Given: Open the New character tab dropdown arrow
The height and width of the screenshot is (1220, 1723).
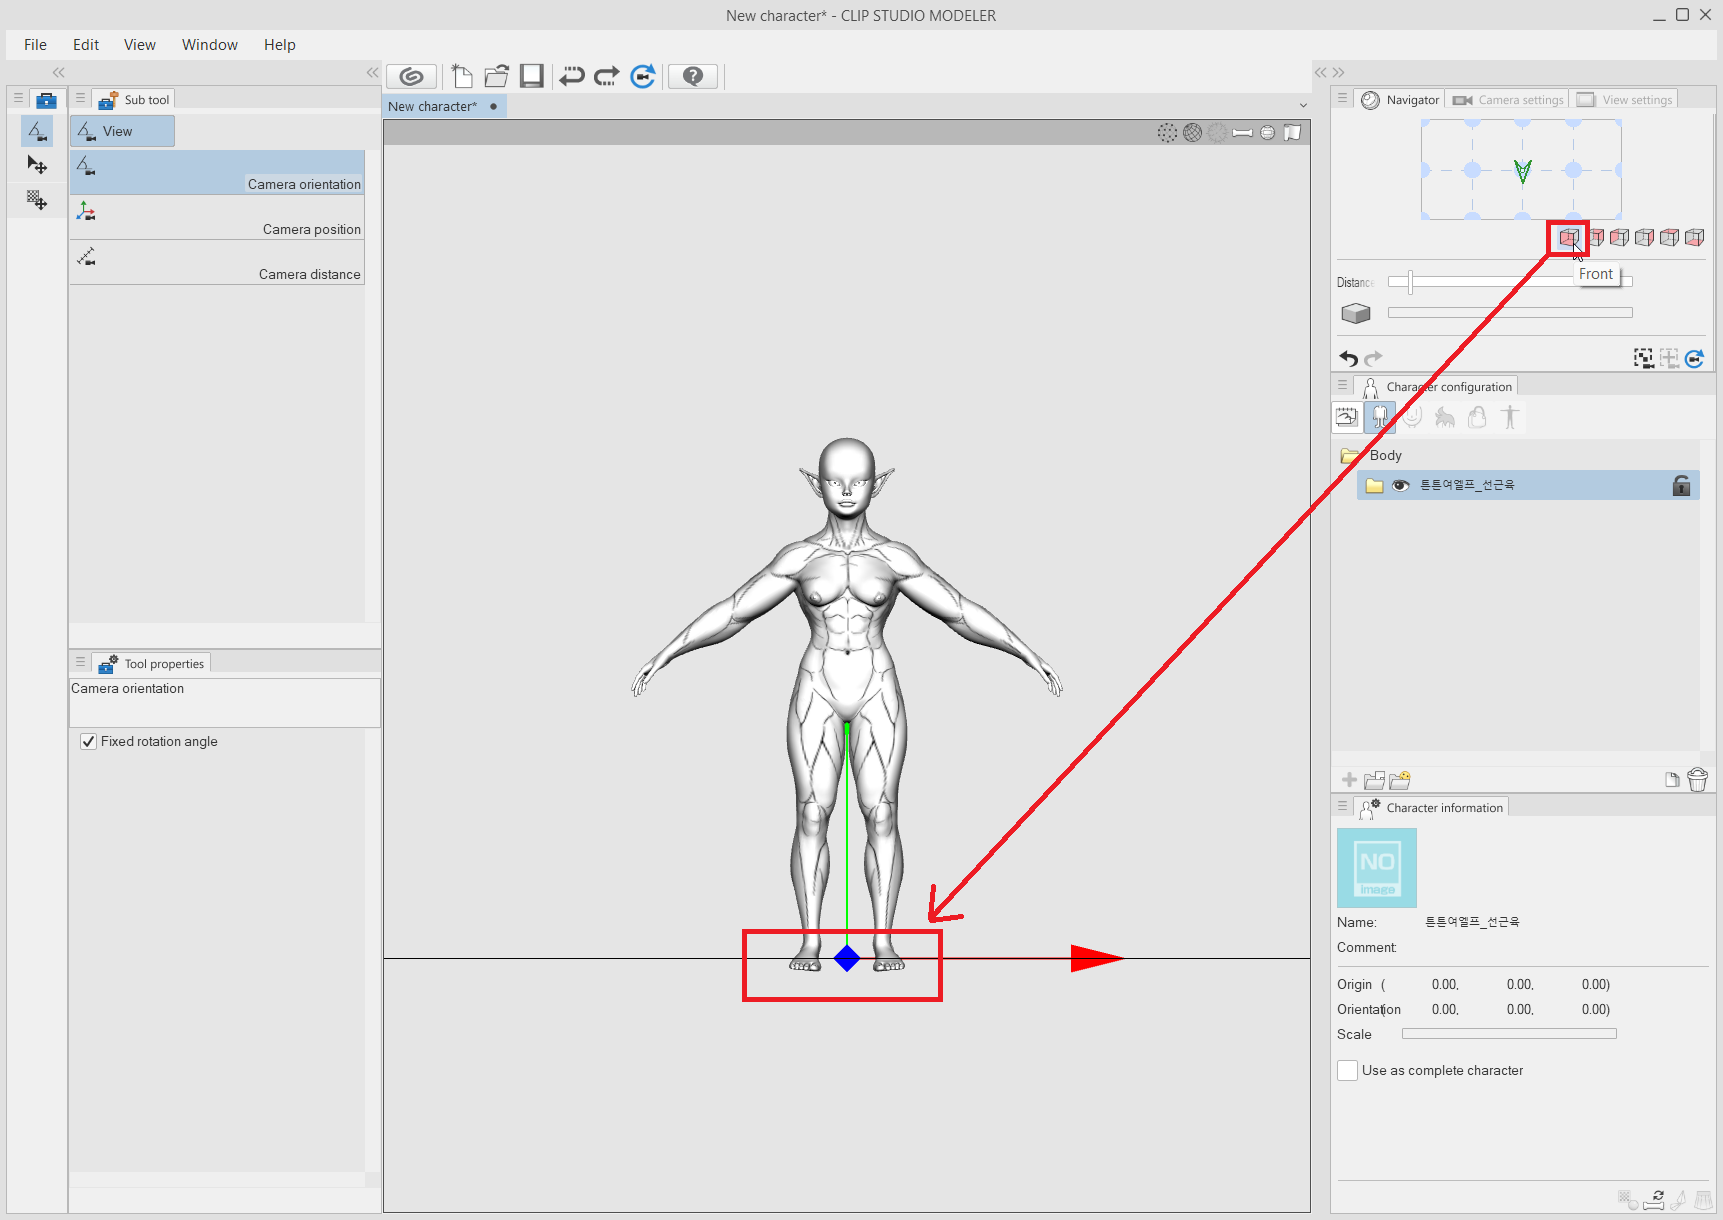Looking at the screenshot, I should point(1302,105).
